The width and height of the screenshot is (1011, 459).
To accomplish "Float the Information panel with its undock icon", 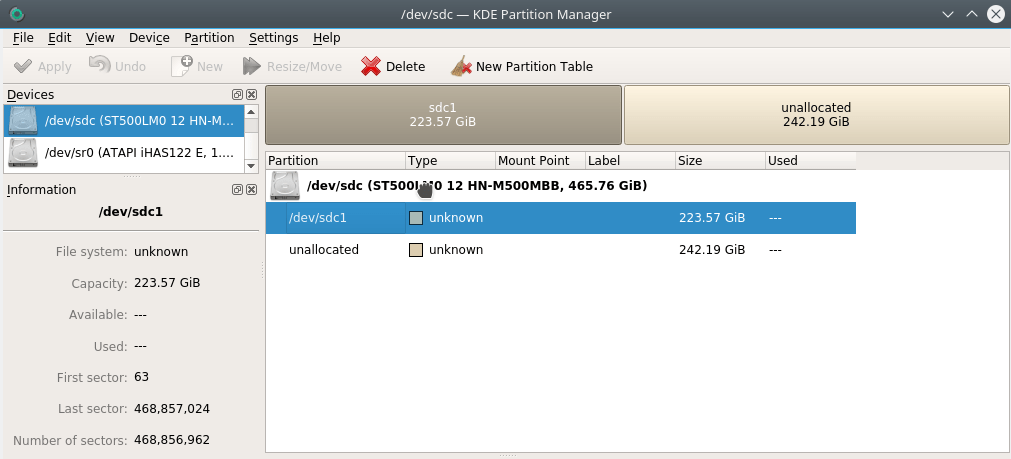I will click(237, 190).
